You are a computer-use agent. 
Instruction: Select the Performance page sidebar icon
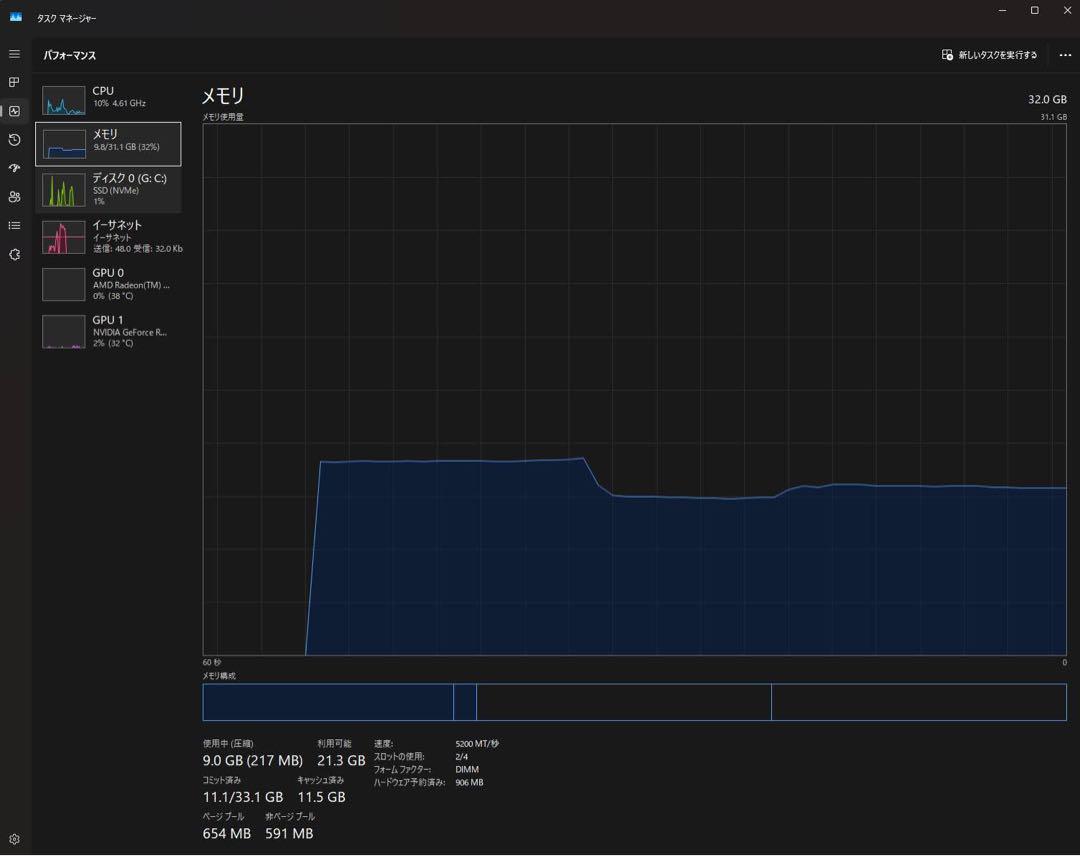coord(14,111)
